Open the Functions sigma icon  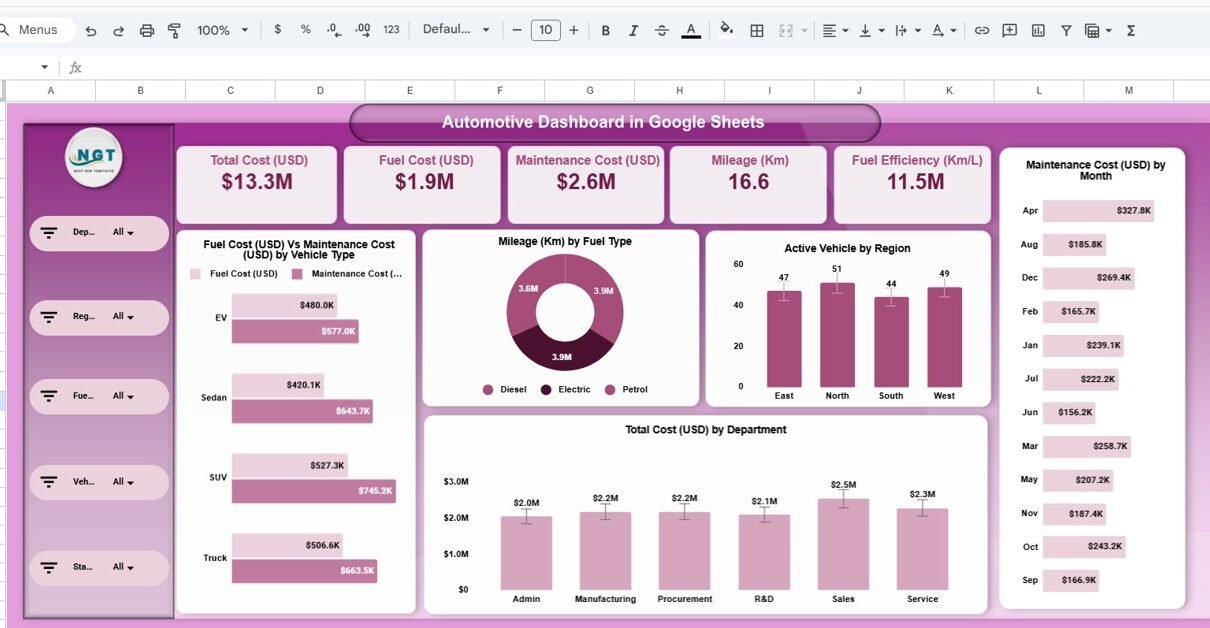[1131, 30]
